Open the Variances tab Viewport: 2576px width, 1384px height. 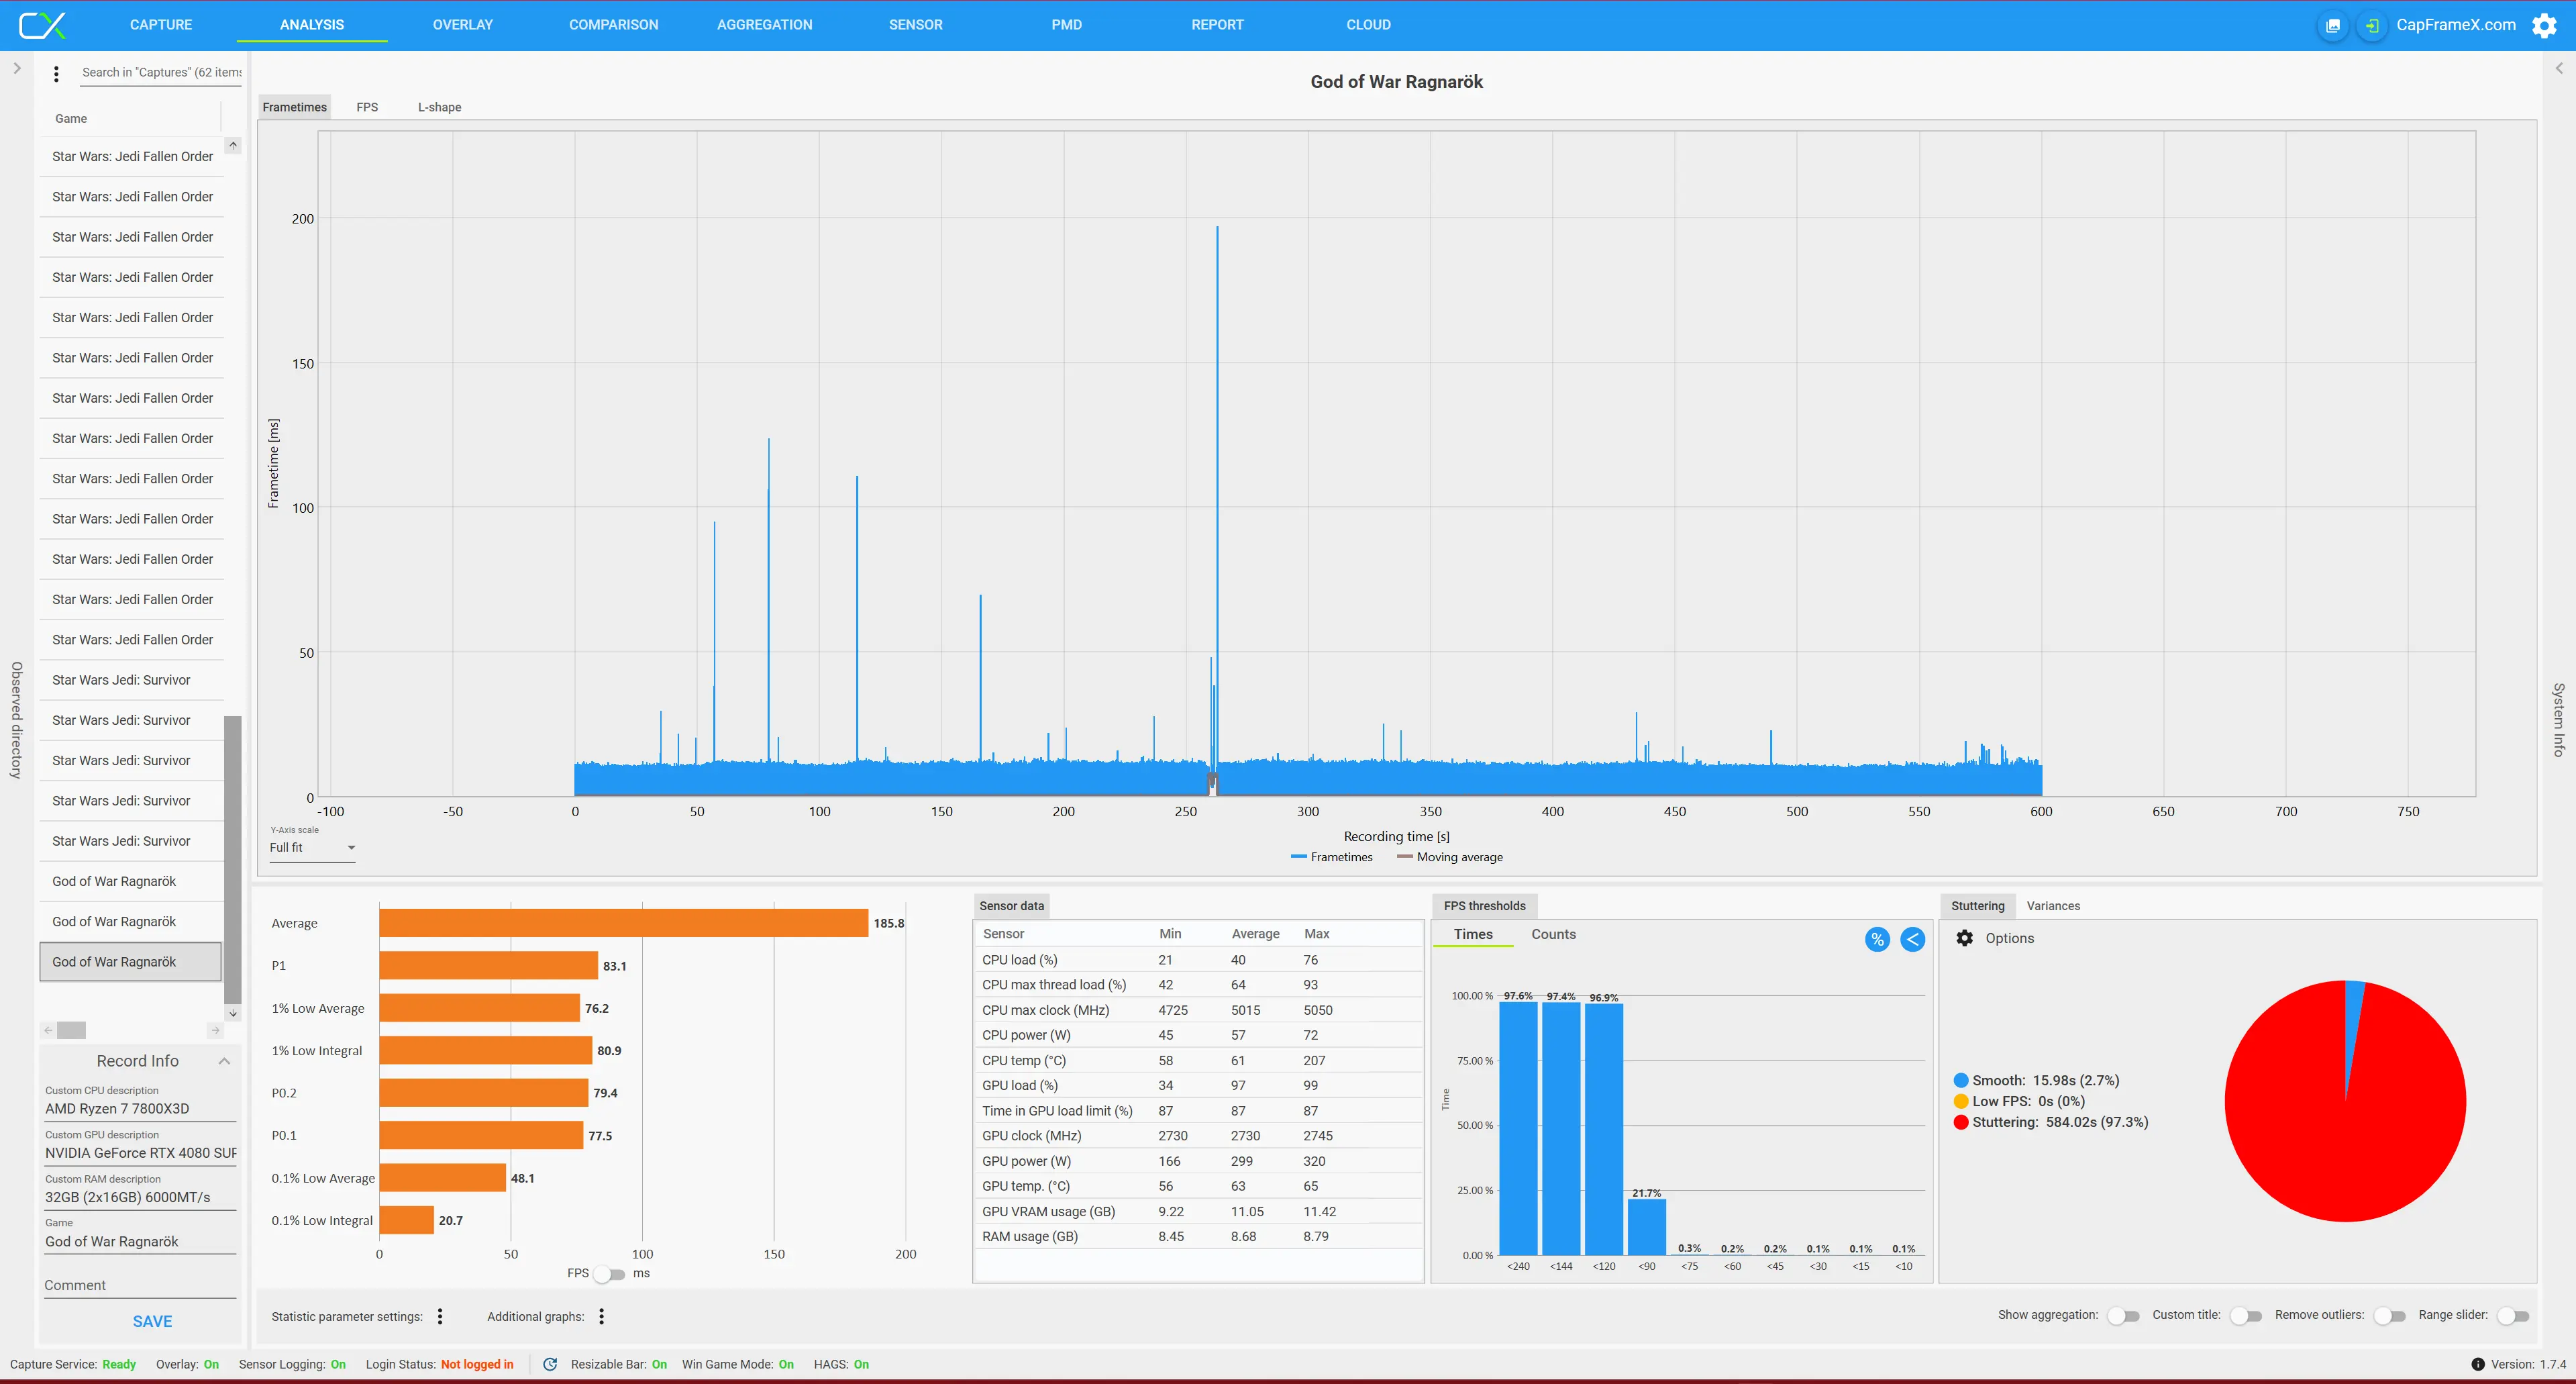[2053, 906]
